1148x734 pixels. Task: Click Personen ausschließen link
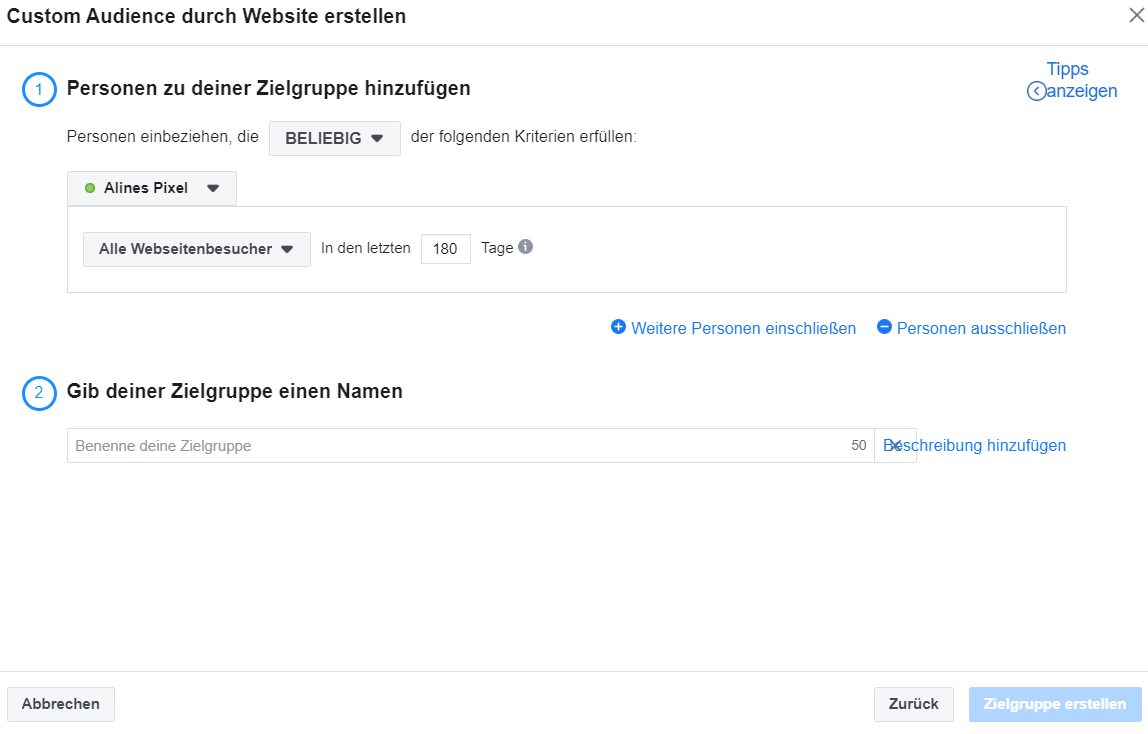981,329
